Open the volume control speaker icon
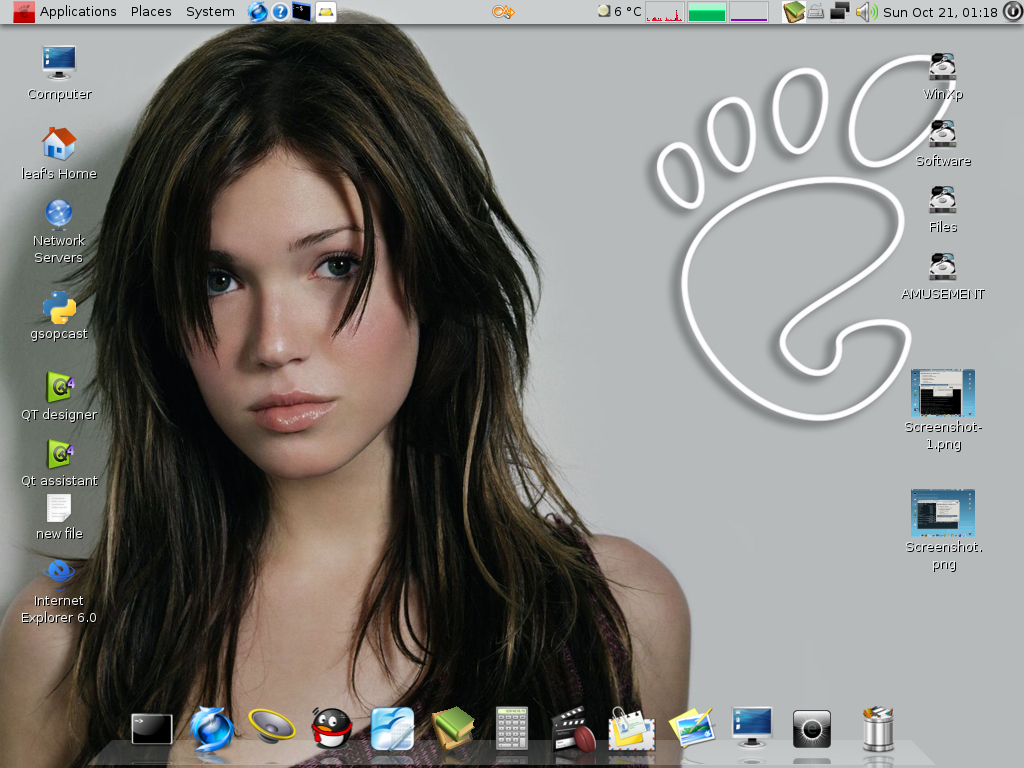This screenshot has width=1024, height=768. 866,12
